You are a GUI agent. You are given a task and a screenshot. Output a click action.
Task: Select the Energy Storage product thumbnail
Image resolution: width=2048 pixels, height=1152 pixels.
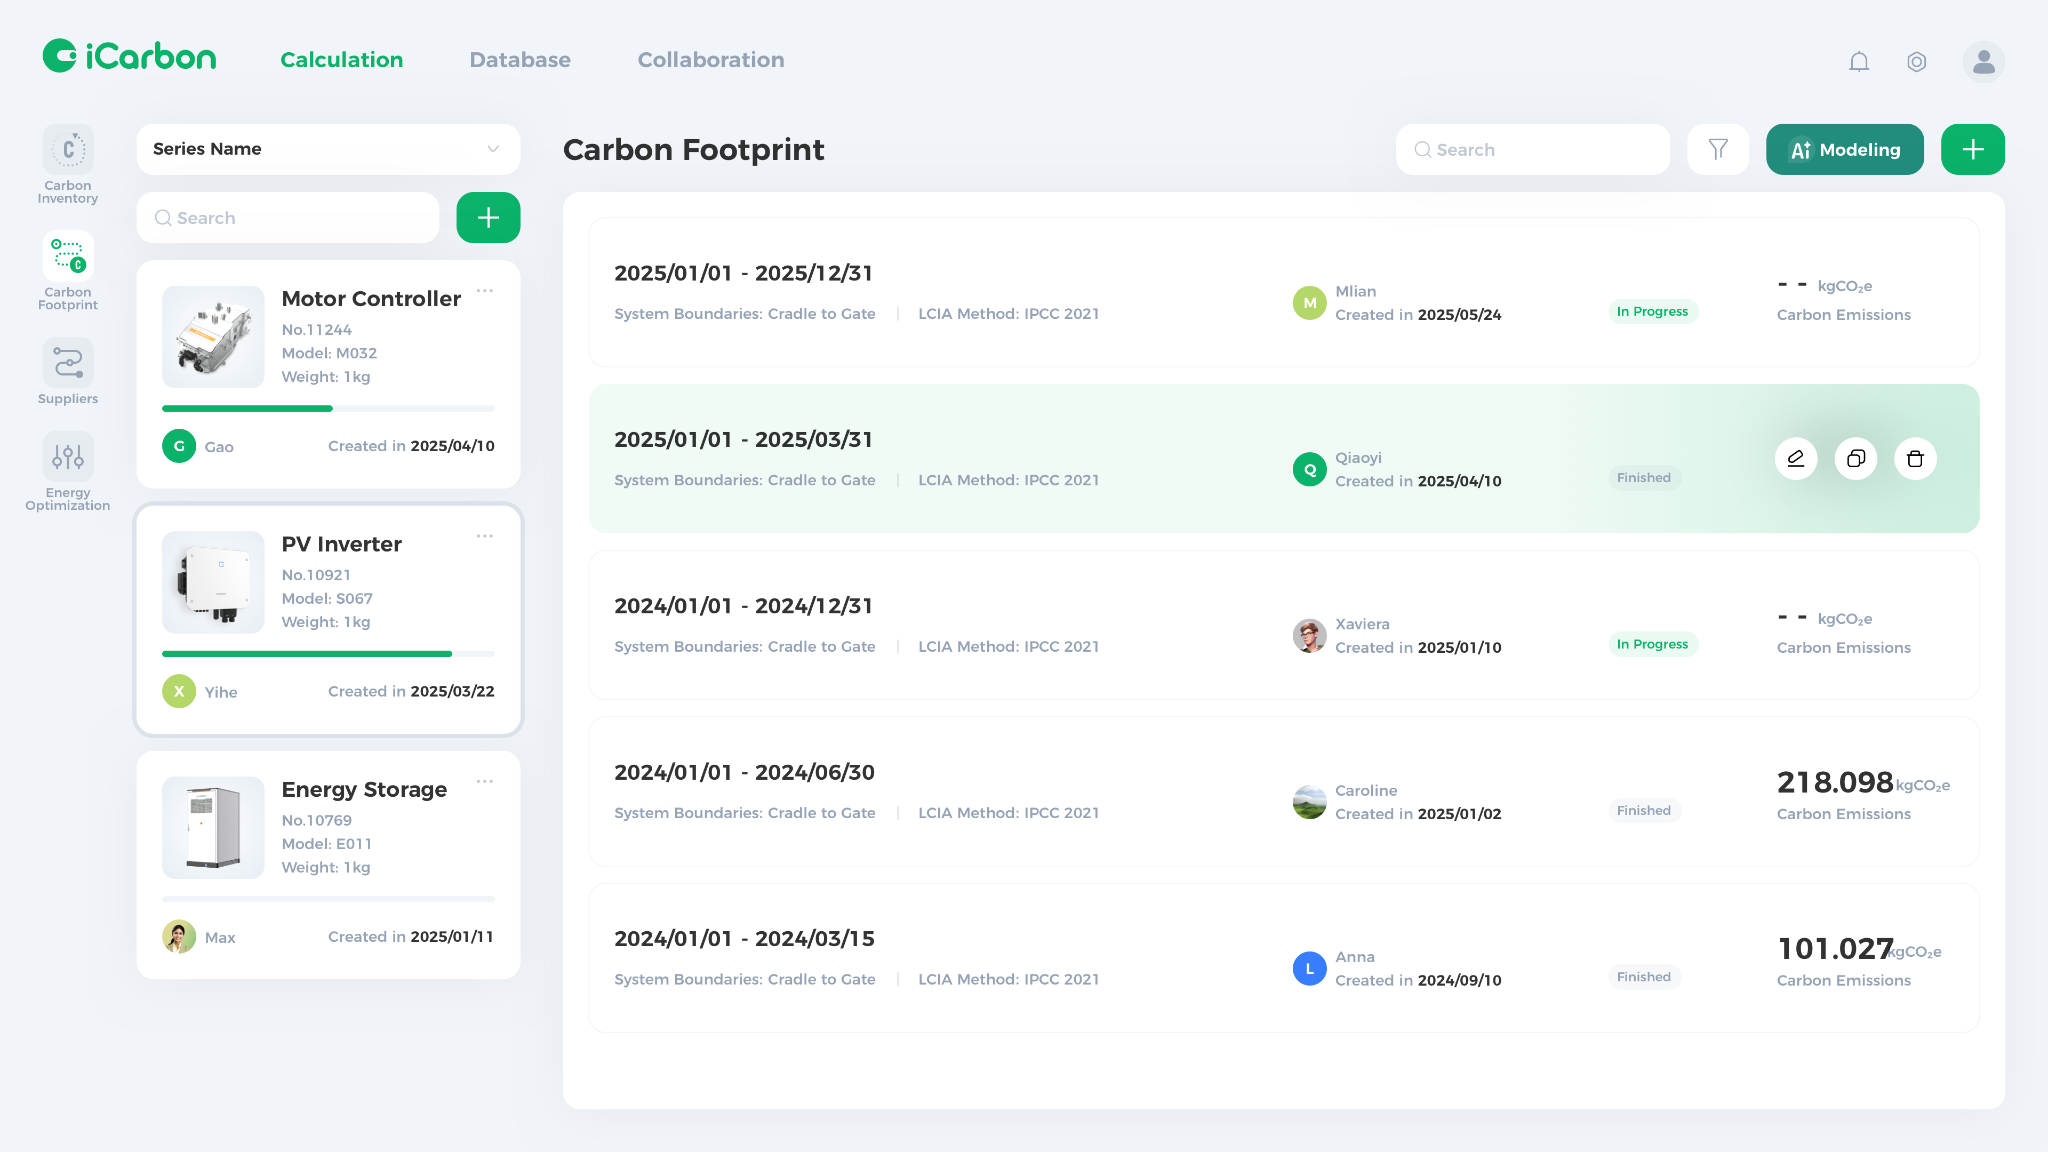pos(213,828)
